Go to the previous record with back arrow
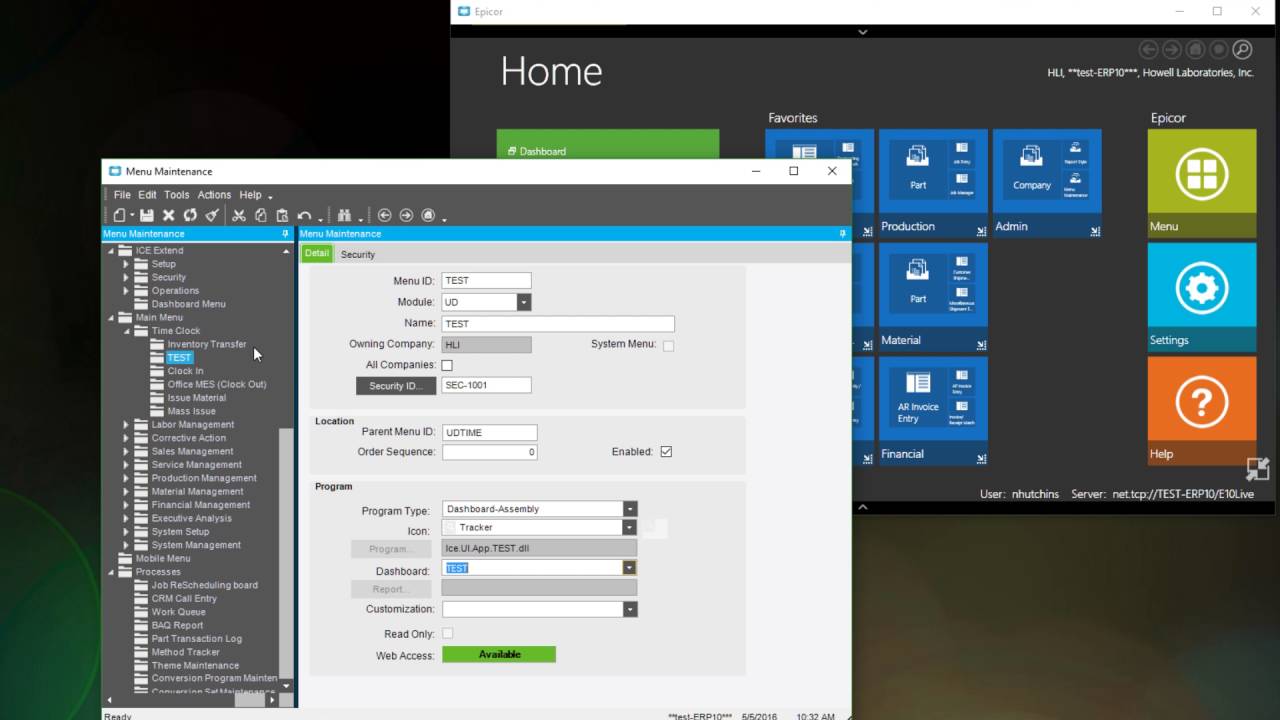Image resolution: width=1280 pixels, height=720 pixels. click(384, 215)
